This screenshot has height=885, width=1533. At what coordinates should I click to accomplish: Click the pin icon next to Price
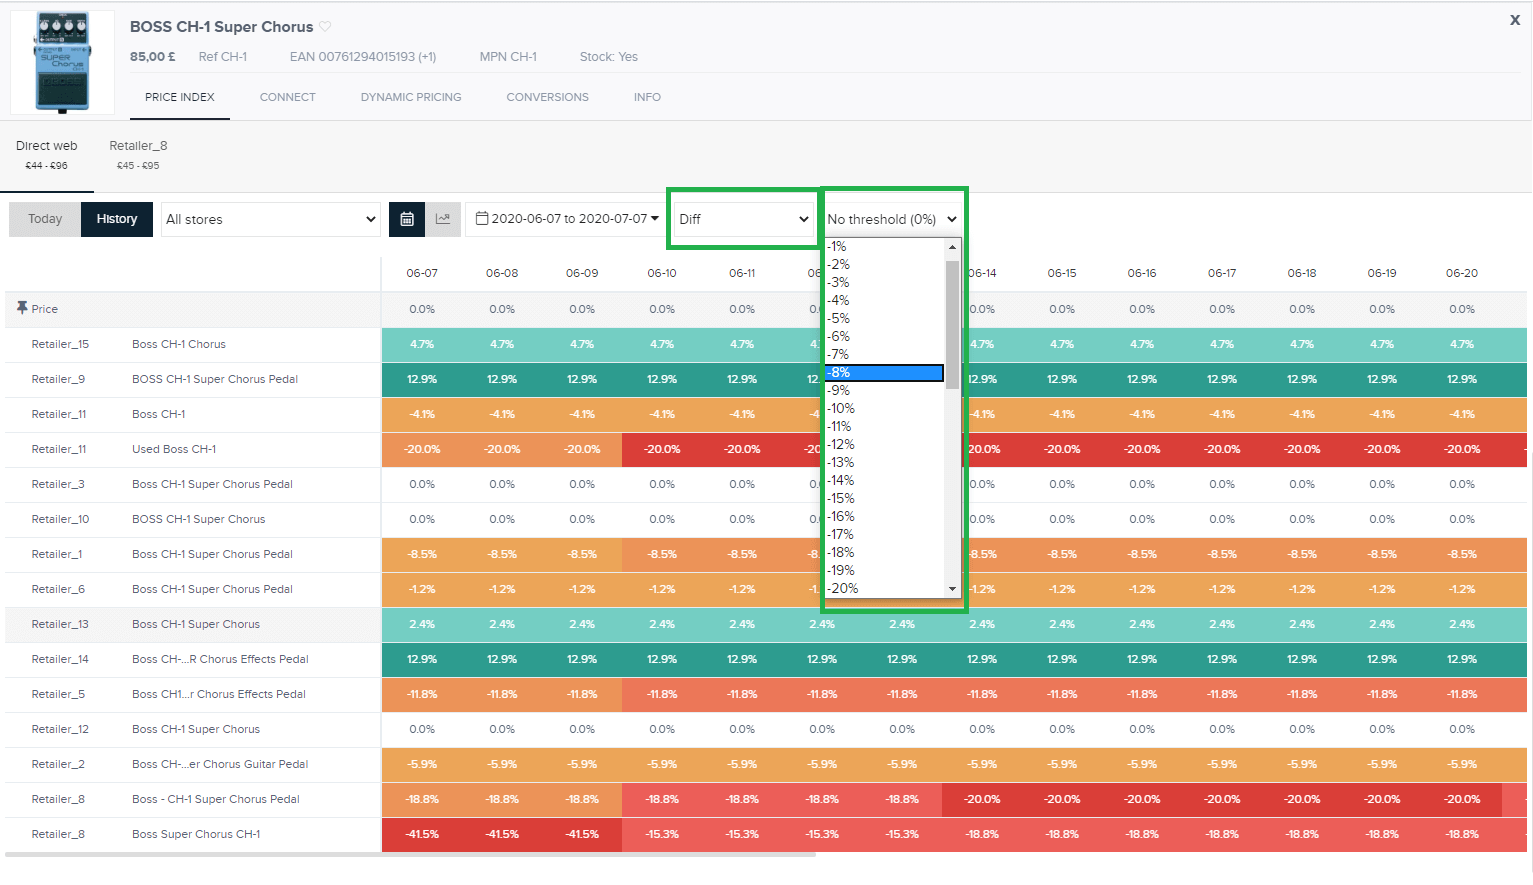[22, 308]
